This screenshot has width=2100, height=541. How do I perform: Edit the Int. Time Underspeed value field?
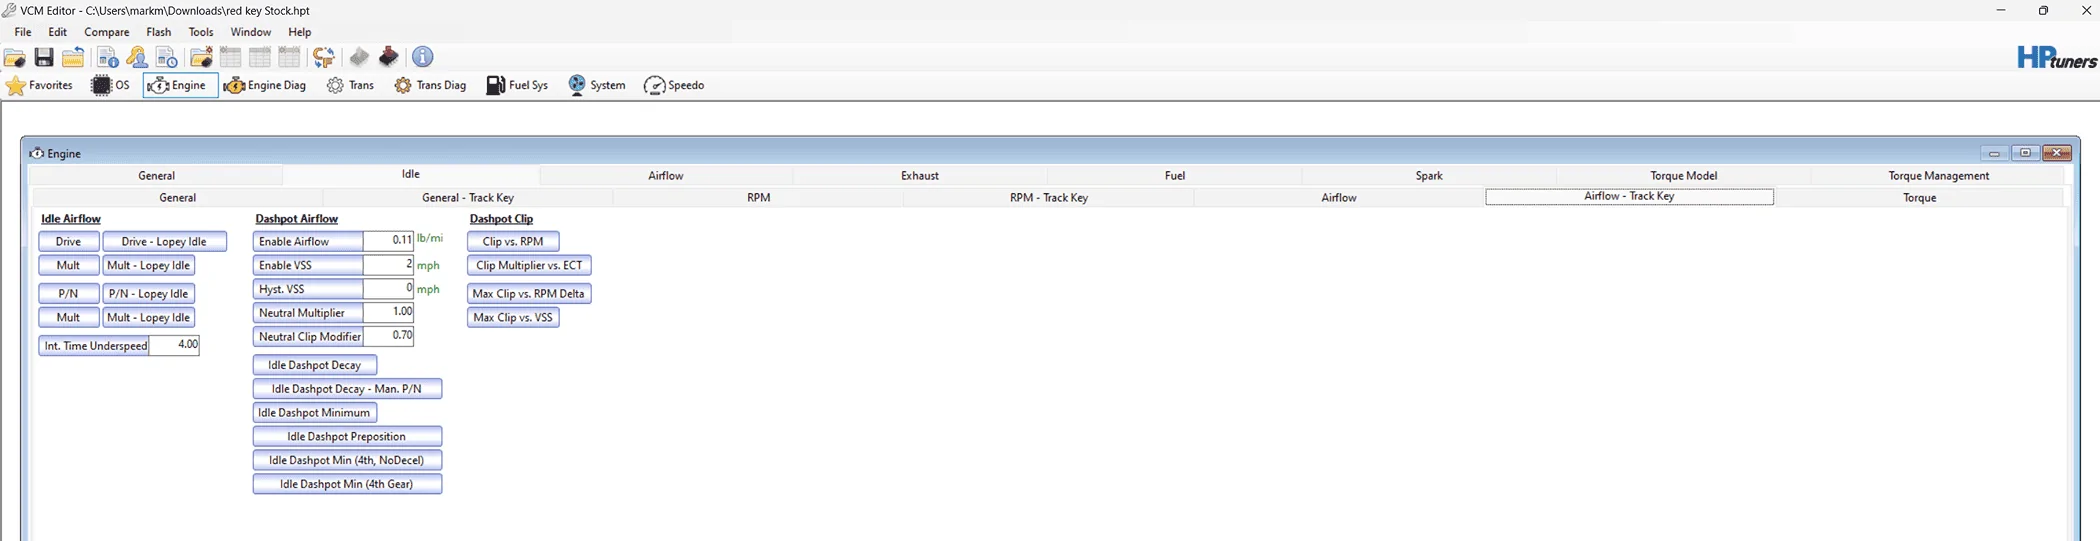[x=174, y=345]
